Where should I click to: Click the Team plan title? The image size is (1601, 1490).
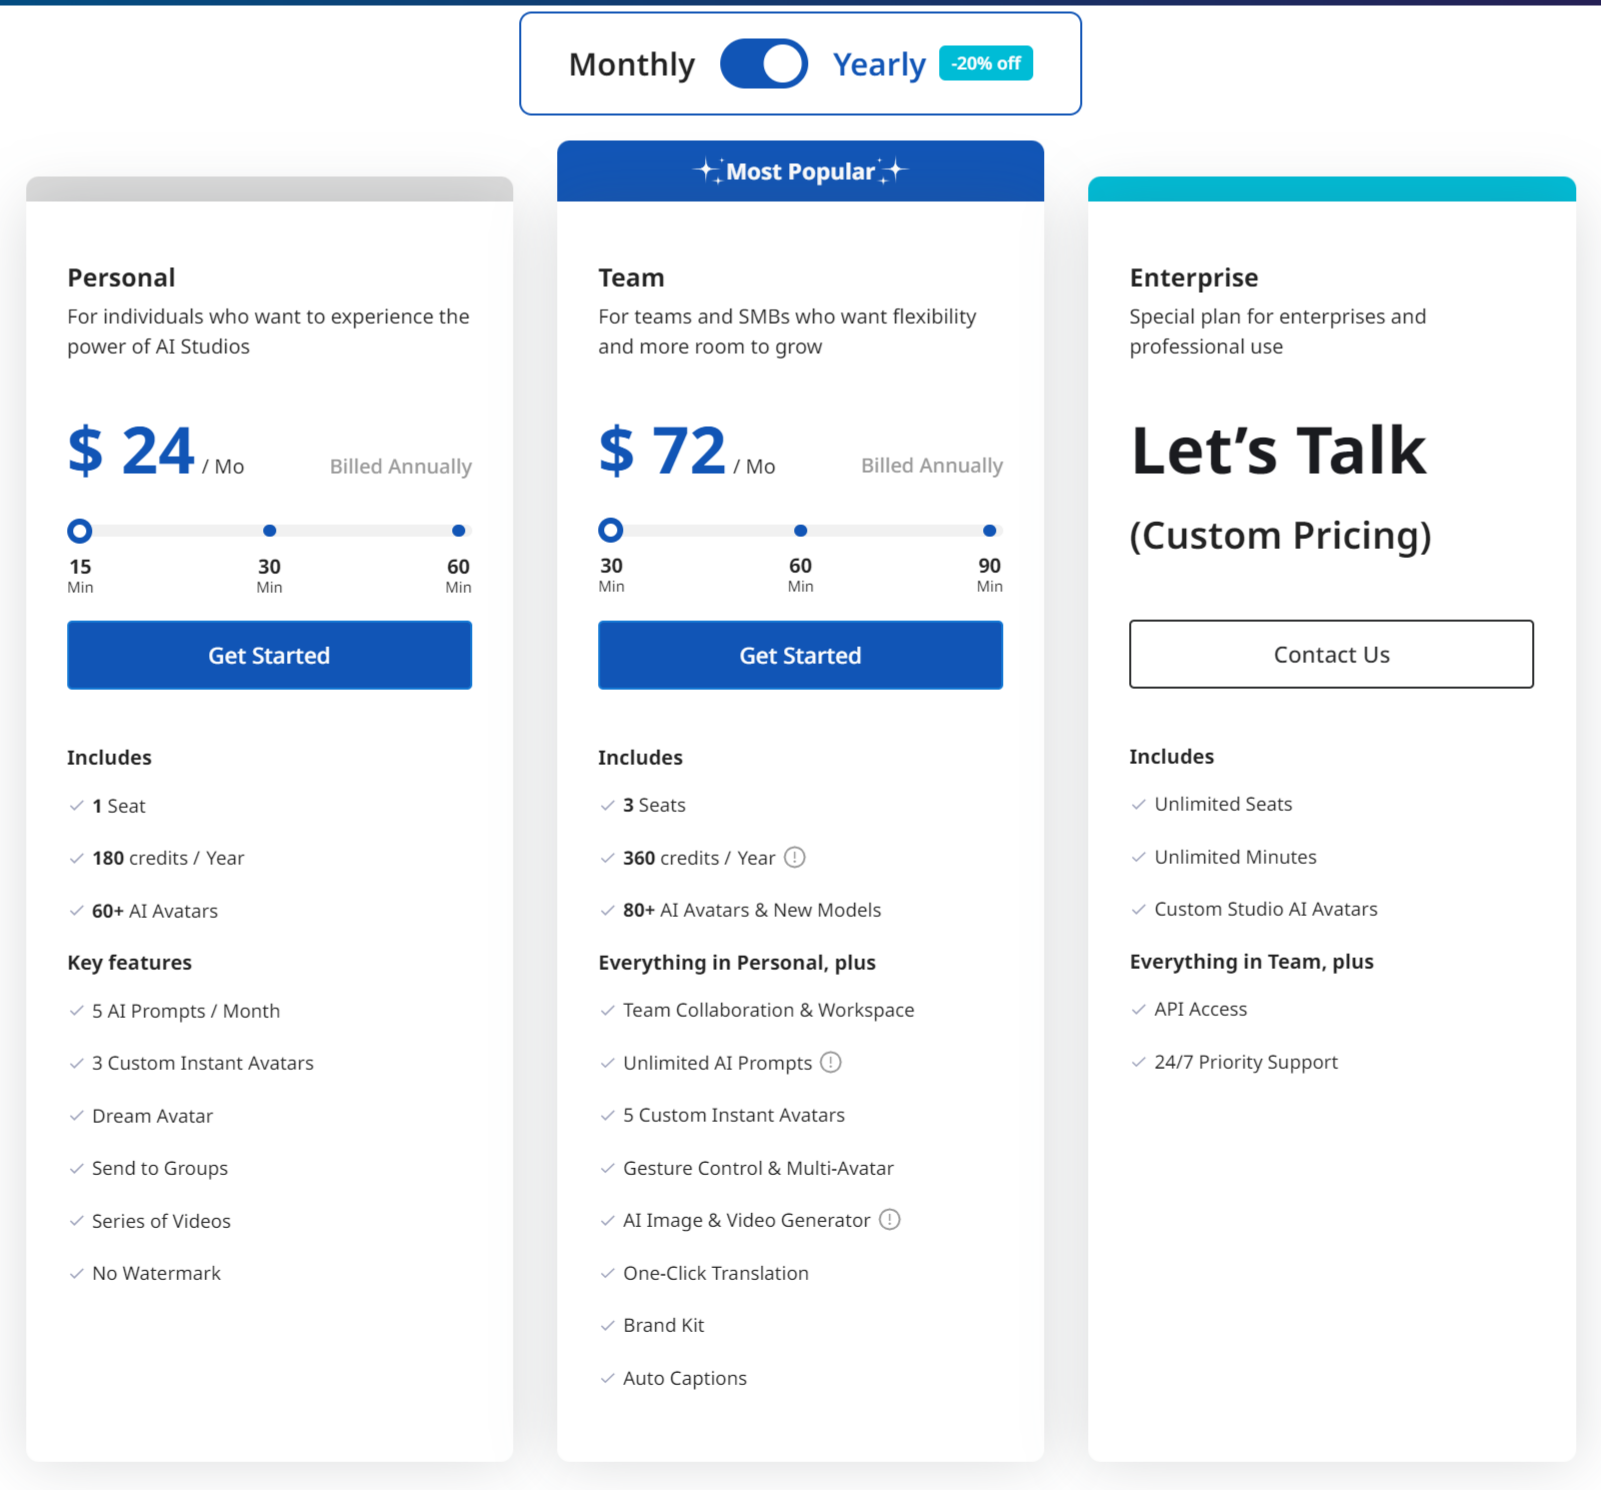631,277
